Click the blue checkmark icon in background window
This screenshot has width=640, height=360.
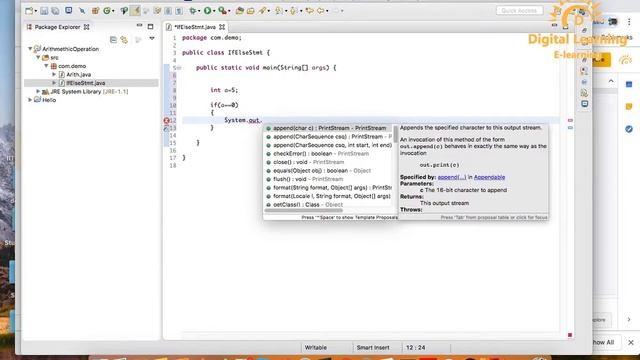(629, 129)
